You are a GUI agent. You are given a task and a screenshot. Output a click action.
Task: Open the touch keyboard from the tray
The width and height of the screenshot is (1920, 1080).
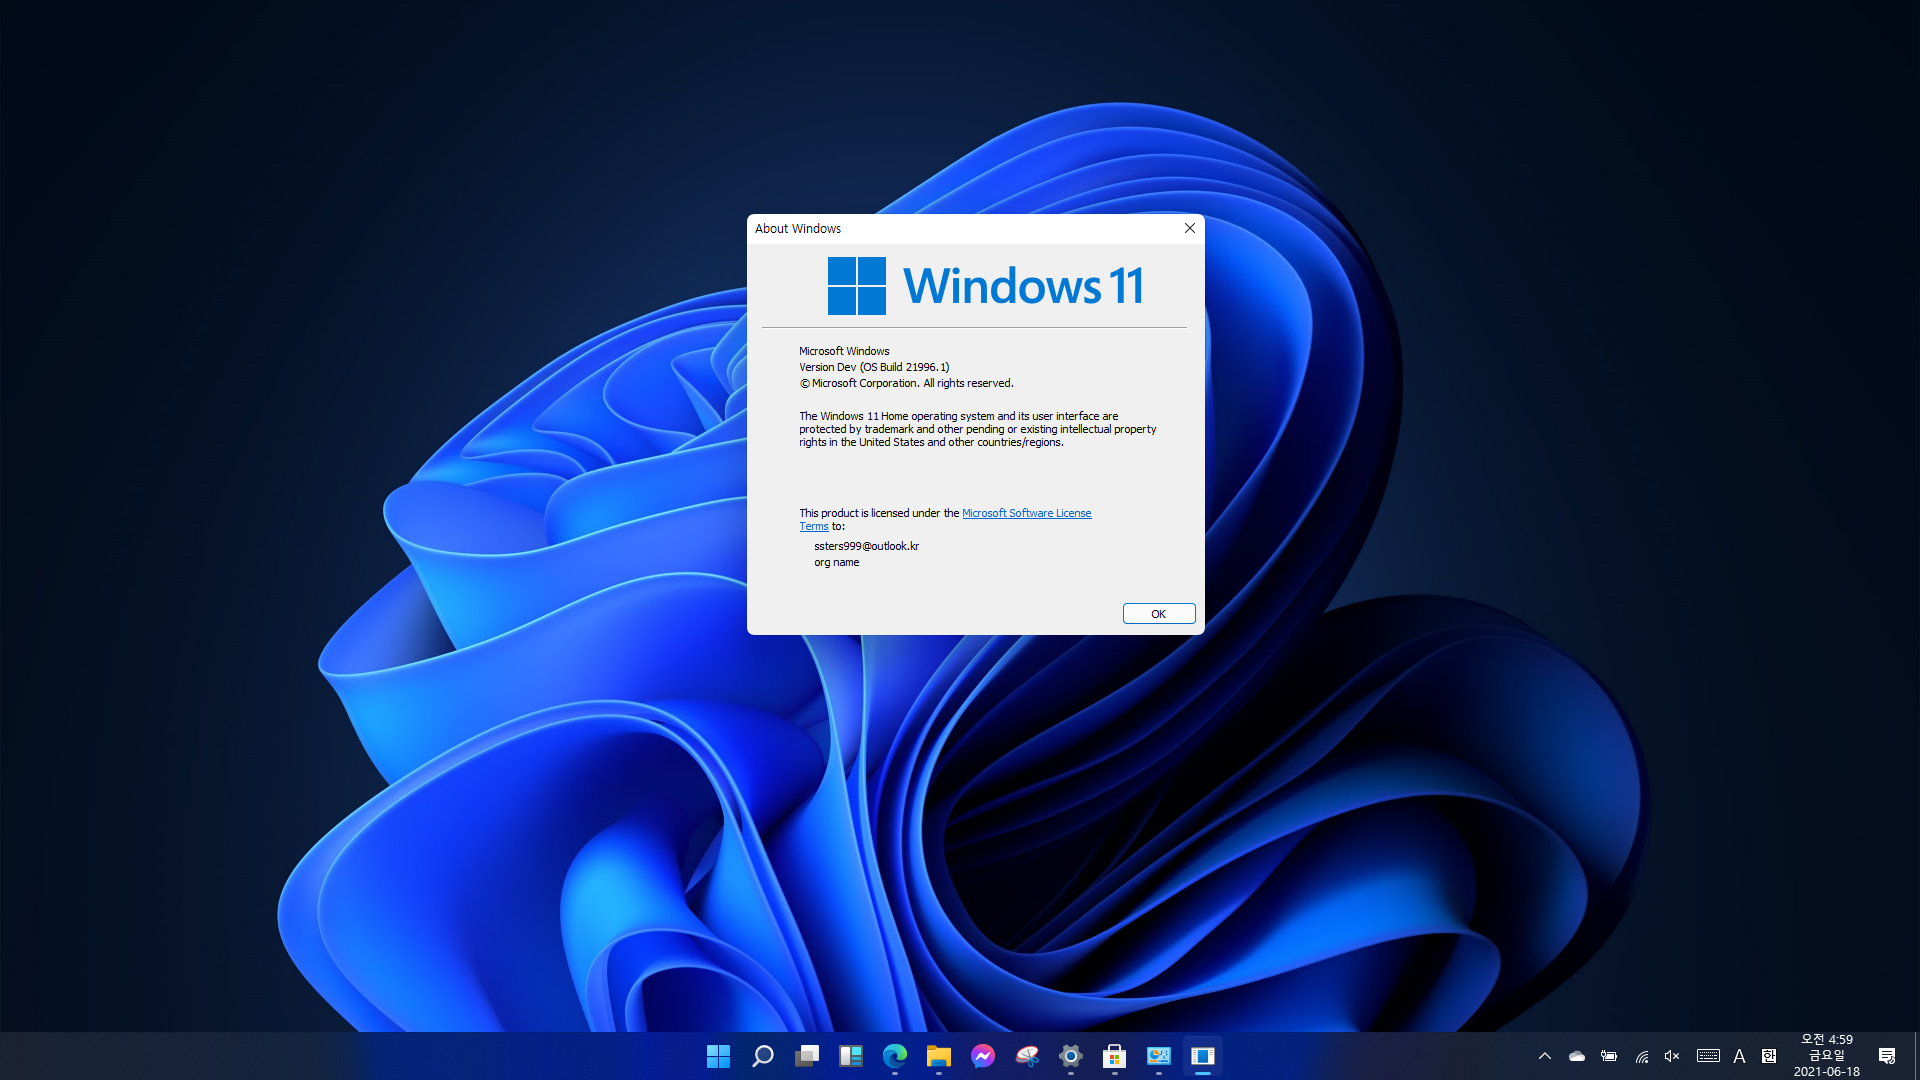(x=1708, y=1056)
